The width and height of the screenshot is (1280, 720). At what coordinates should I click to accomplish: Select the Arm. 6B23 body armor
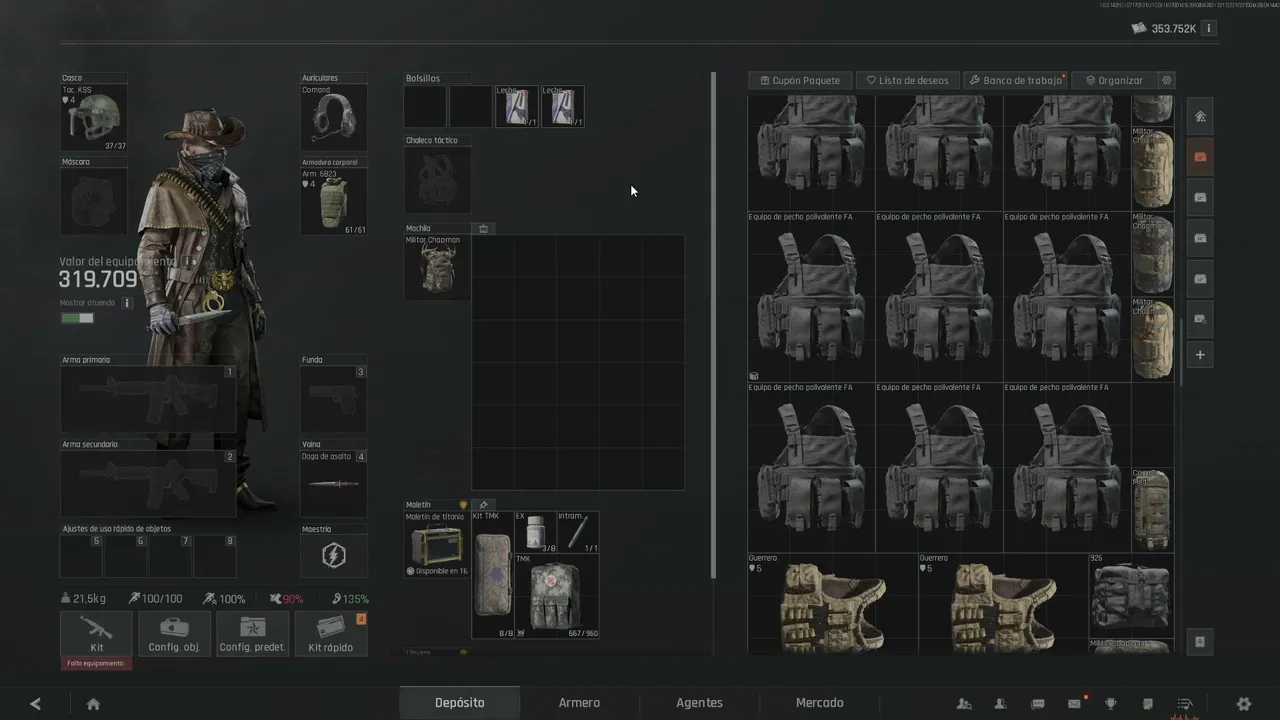tap(334, 202)
